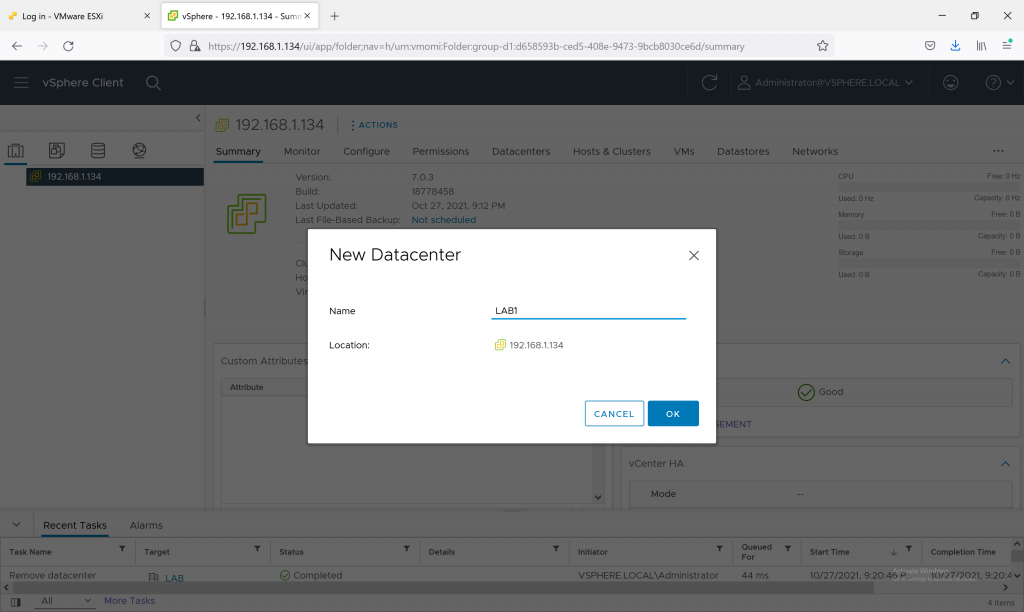Close the vSphere browser tab

[307, 16]
